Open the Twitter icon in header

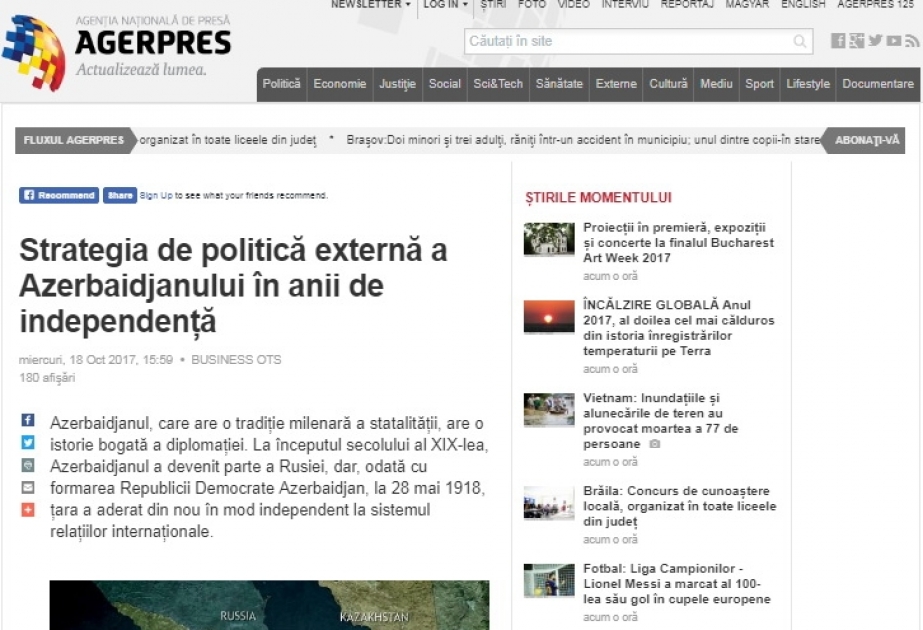[x=875, y=41]
